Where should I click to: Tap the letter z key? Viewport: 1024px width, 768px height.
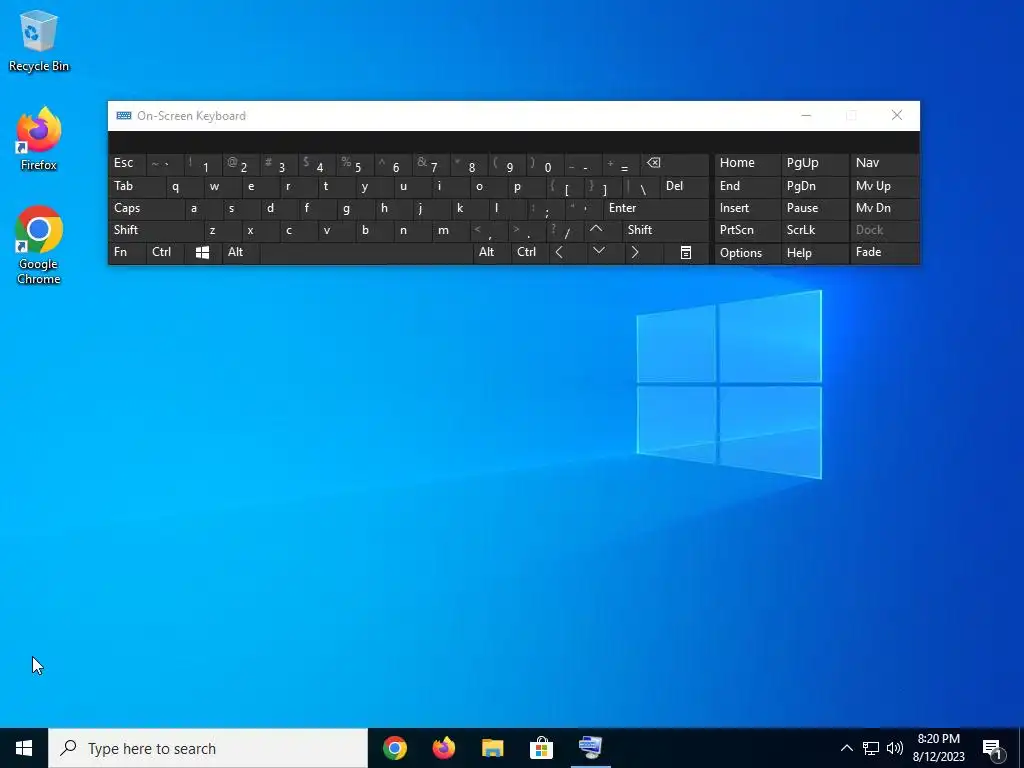pos(222,230)
